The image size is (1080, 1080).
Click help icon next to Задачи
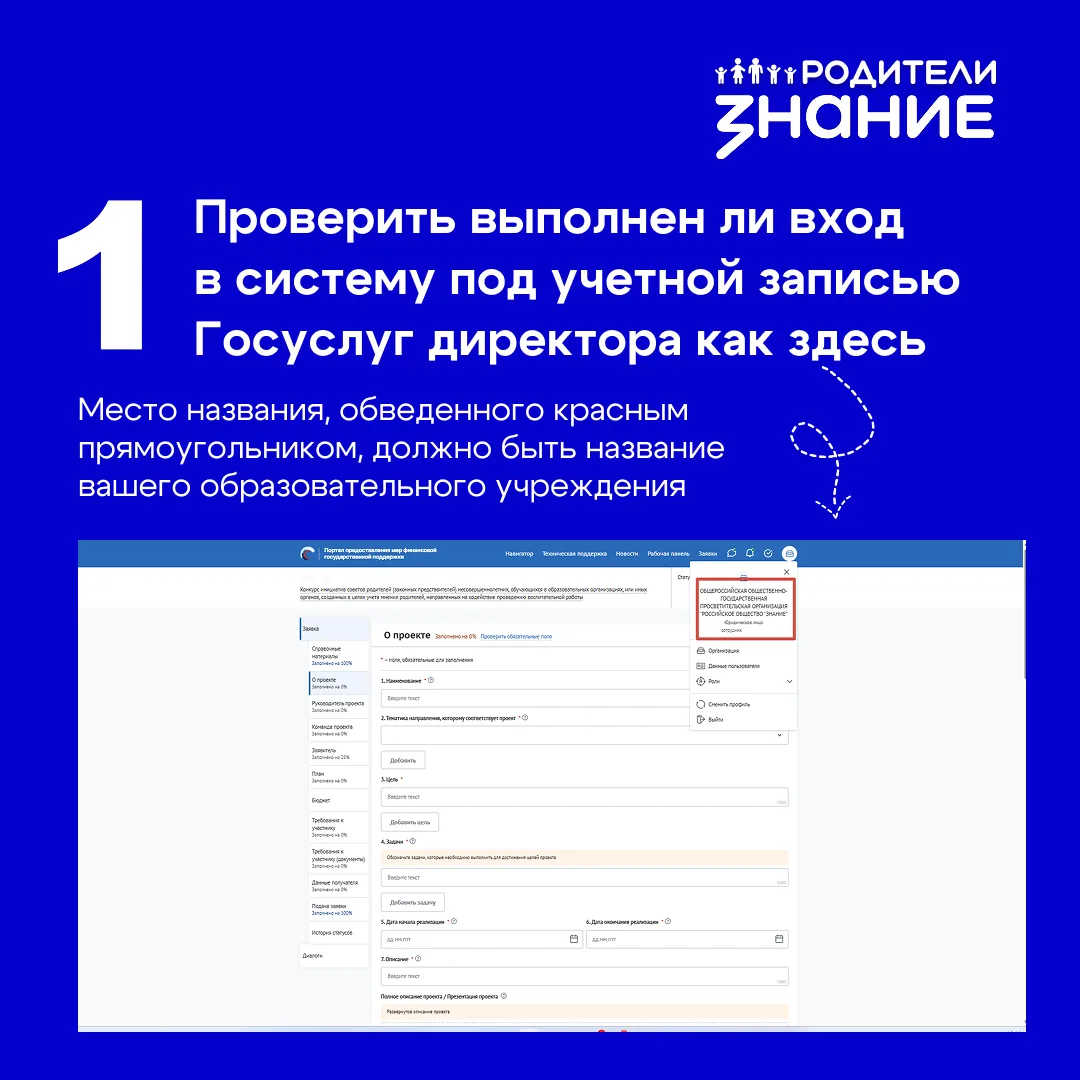tap(413, 841)
